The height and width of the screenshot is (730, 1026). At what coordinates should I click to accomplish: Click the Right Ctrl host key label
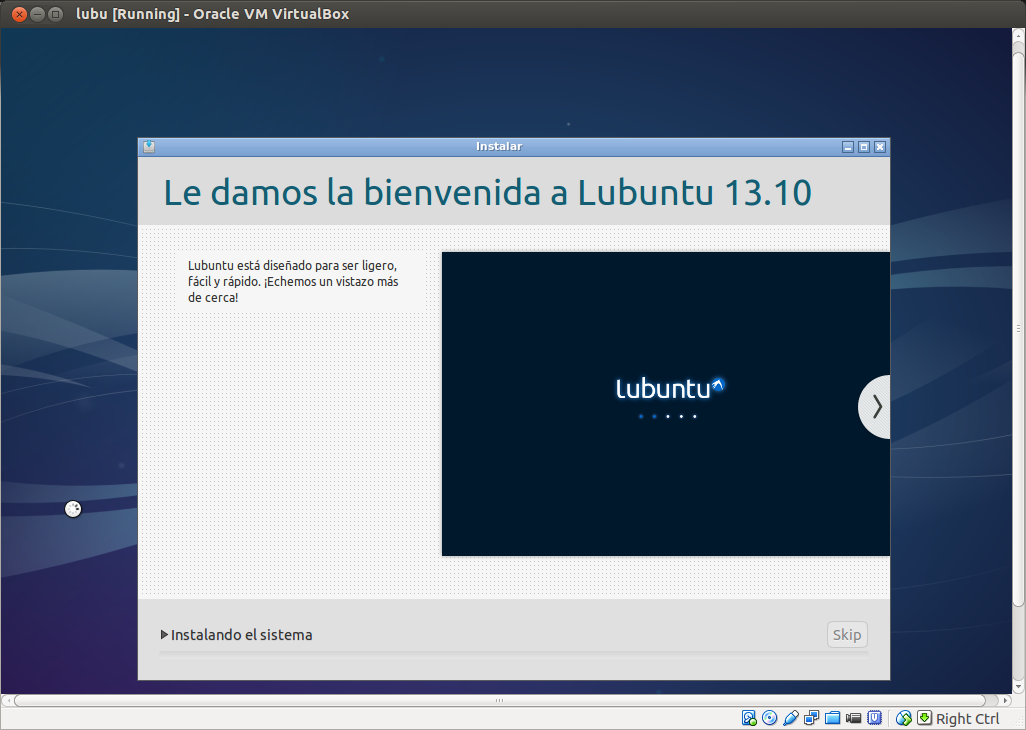[967, 718]
